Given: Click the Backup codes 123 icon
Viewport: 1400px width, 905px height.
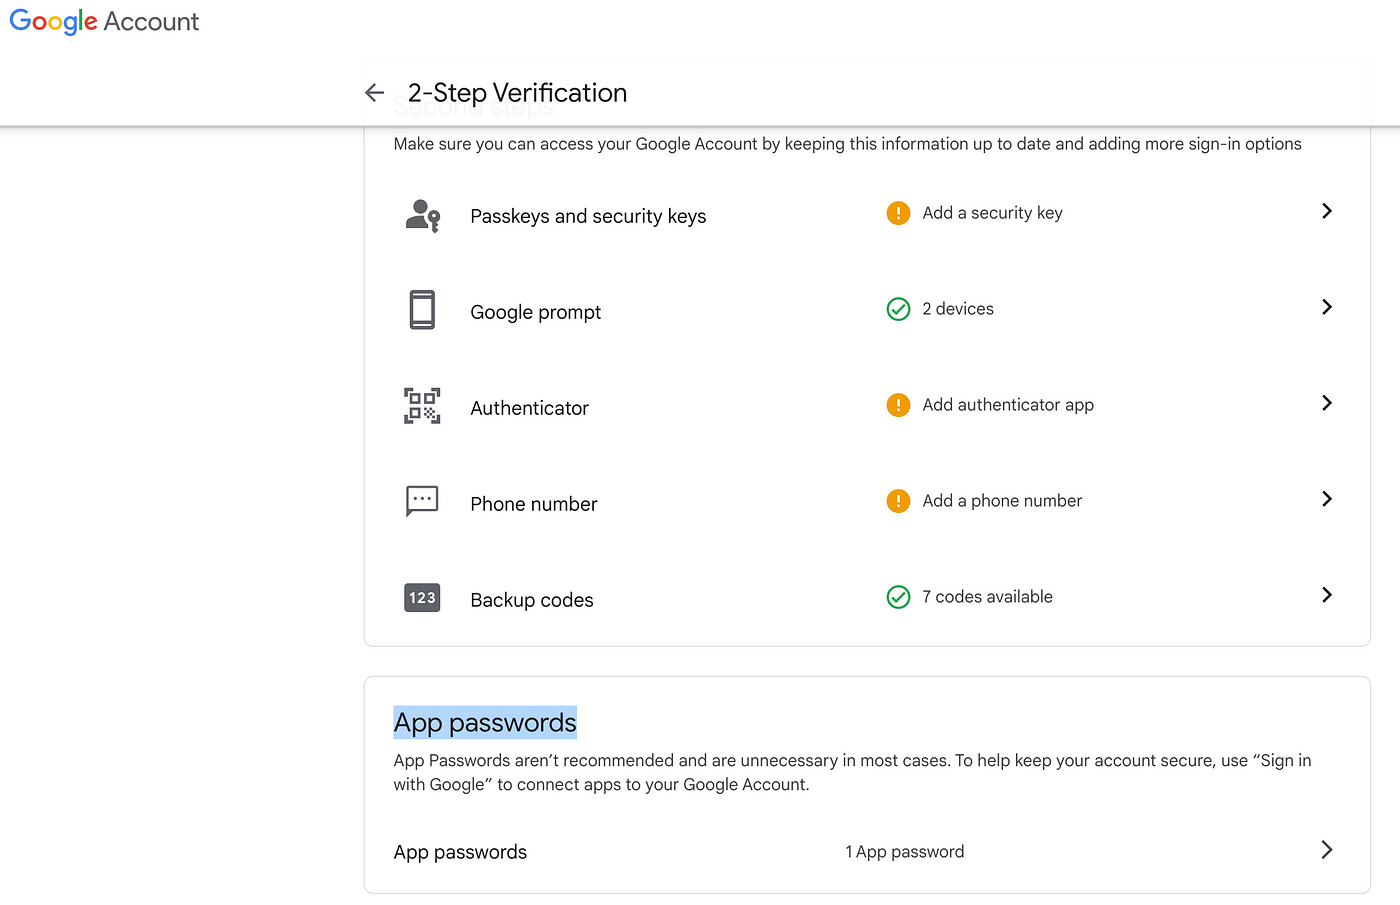Looking at the screenshot, I should 422,598.
